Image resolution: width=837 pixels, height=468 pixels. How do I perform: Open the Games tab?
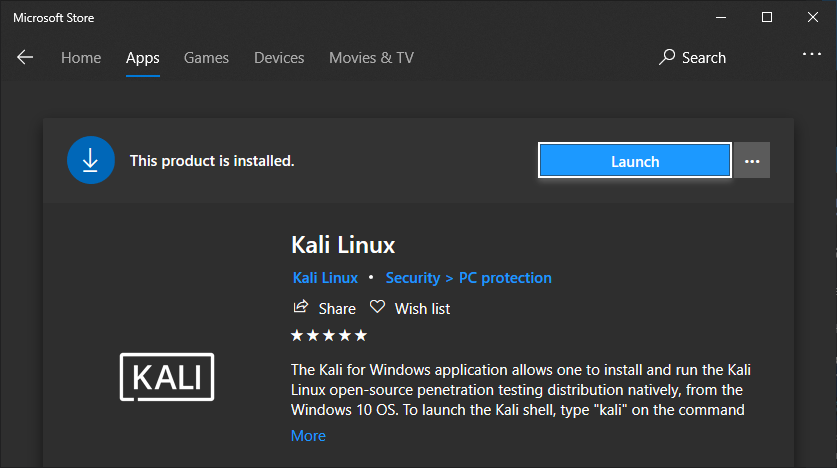206,57
